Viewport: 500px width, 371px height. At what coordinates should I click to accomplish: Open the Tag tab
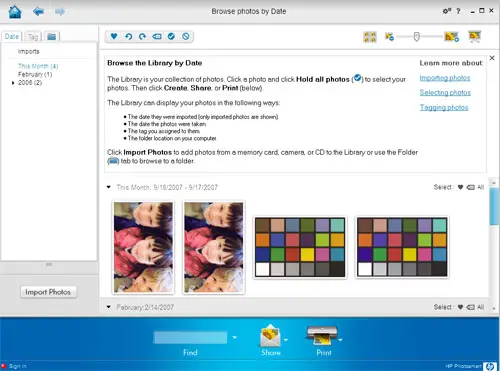[33, 36]
